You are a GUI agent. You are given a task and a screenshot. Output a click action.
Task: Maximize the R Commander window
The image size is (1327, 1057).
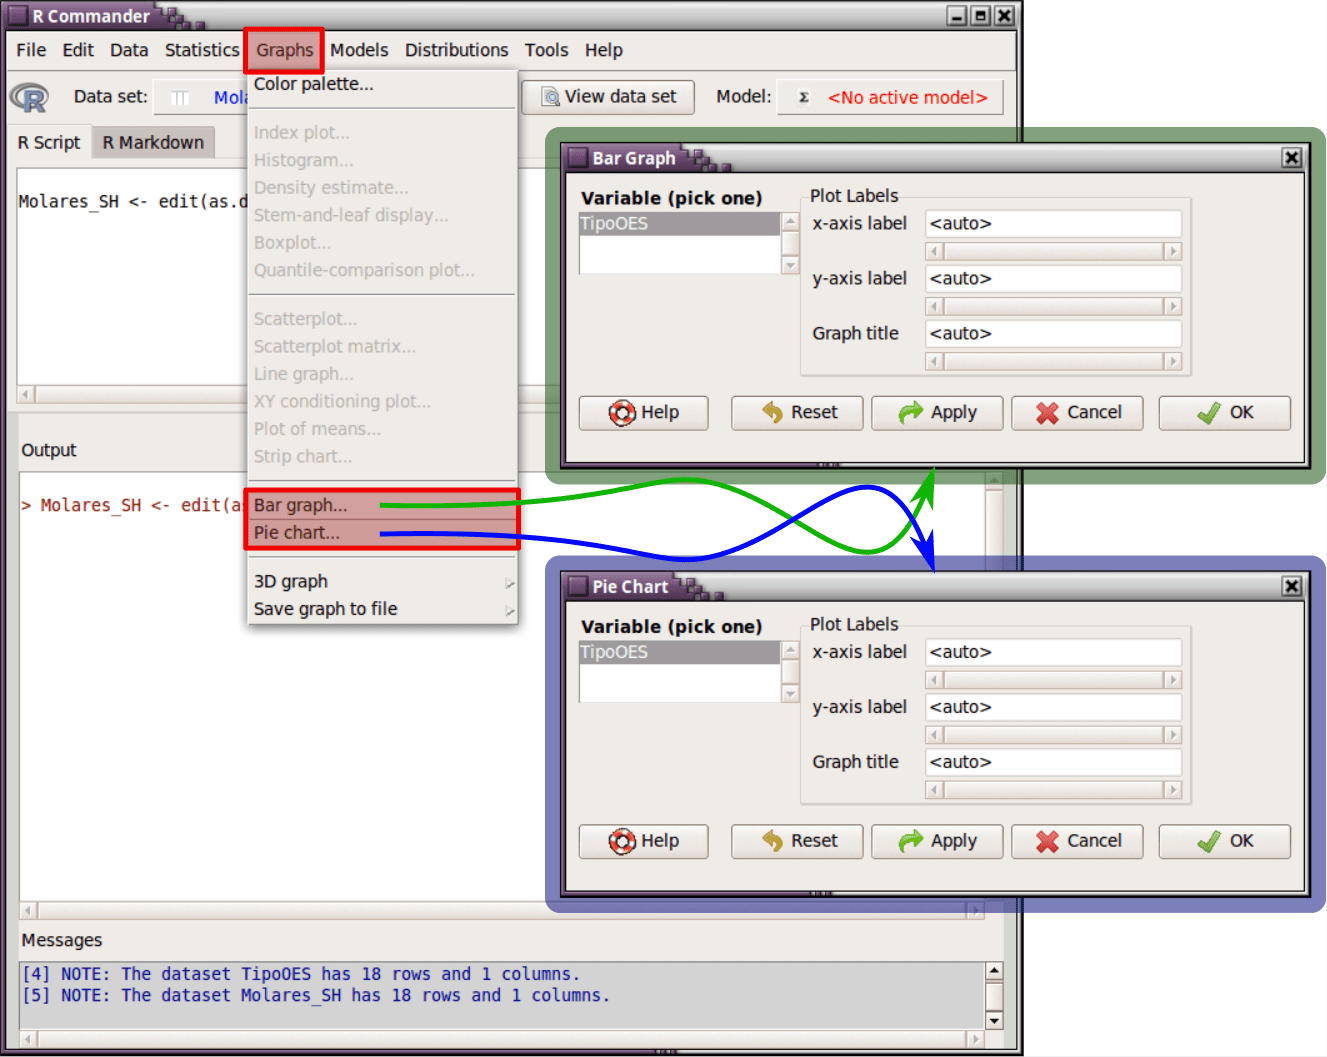tap(981, 16)
